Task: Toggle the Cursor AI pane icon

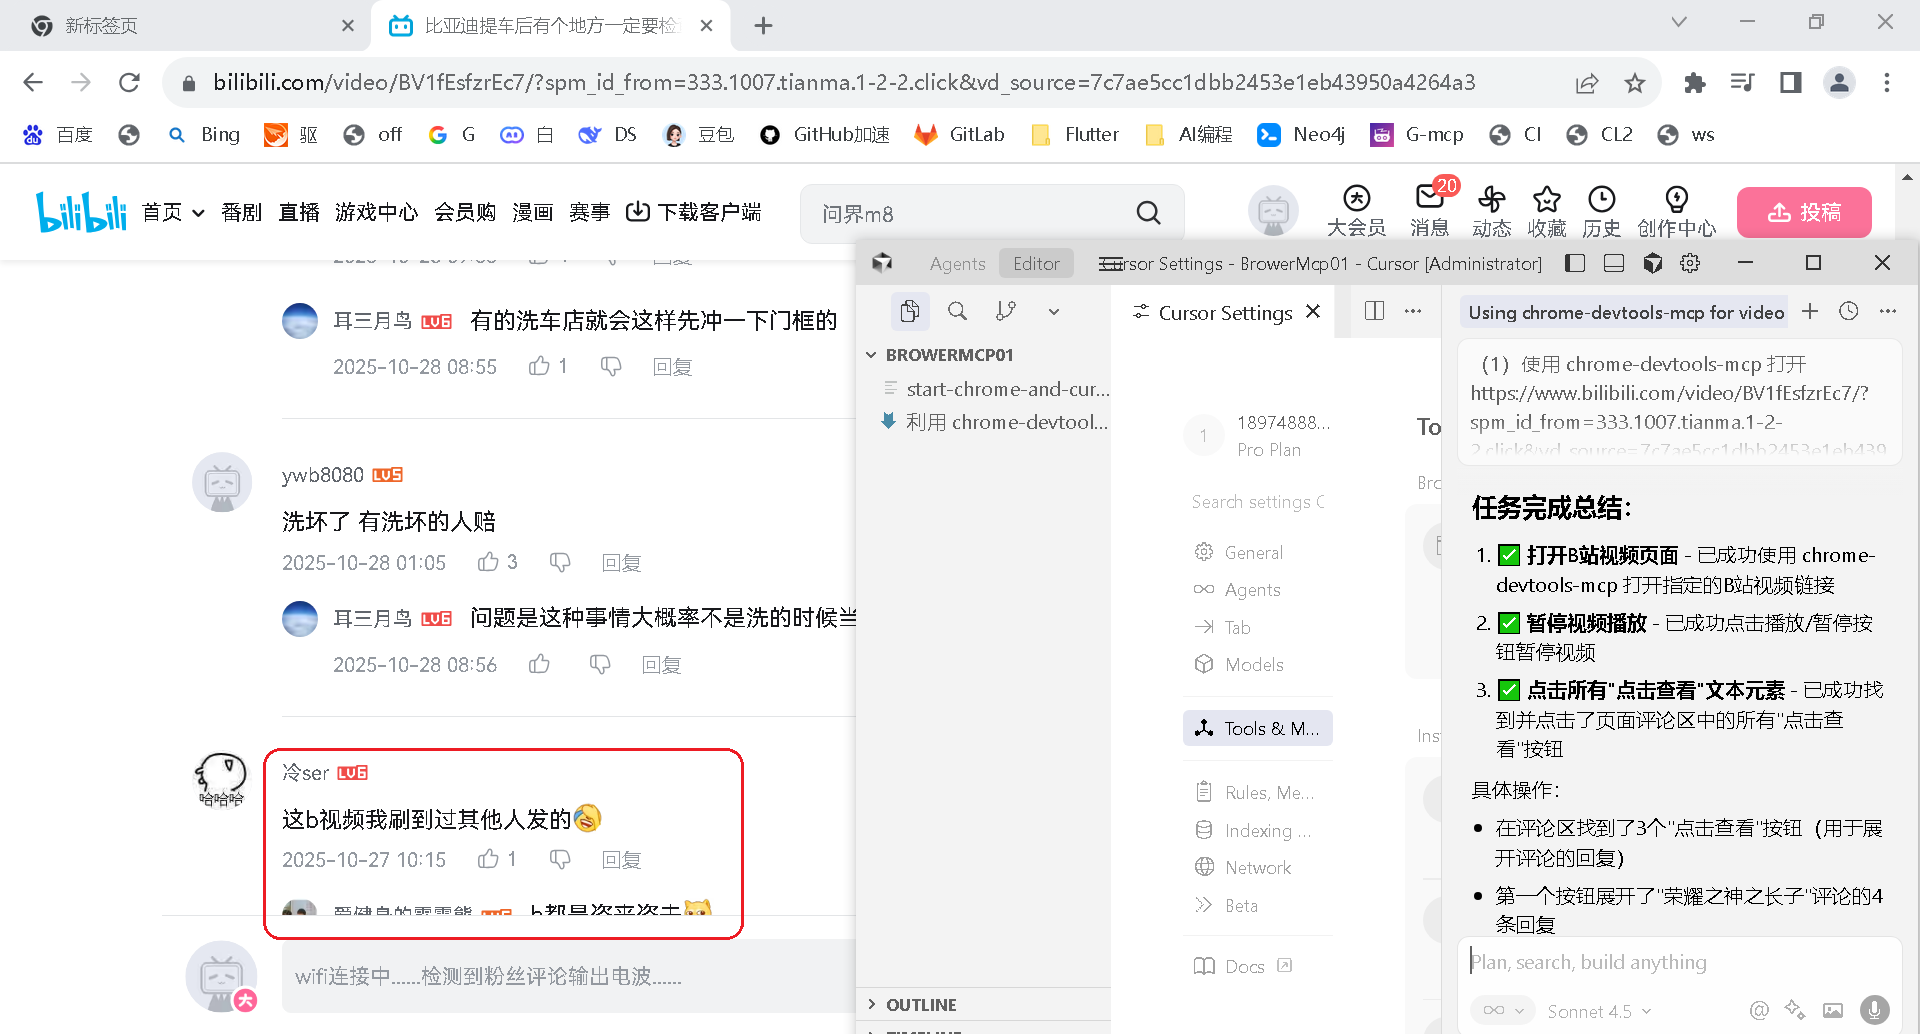Action: click(x=1653, y=263)
